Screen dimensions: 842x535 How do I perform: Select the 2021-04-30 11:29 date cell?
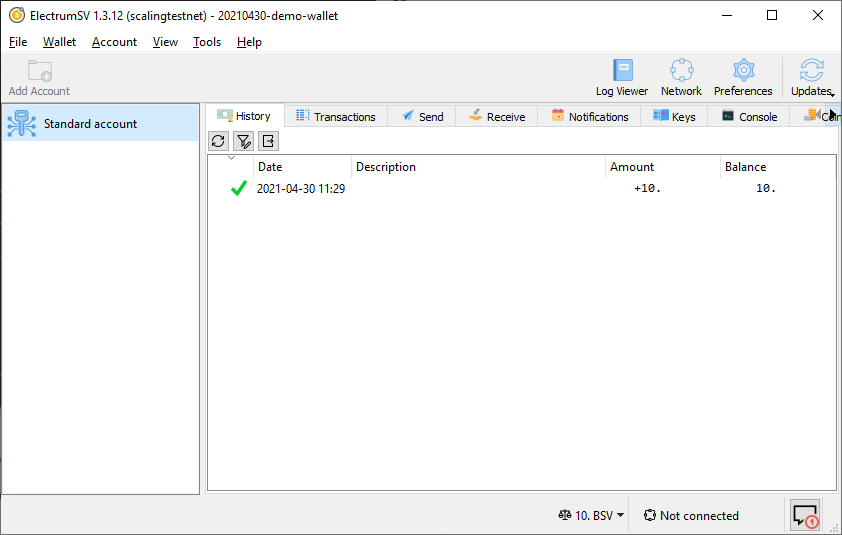pyautogui.click(x=301, y=189)
